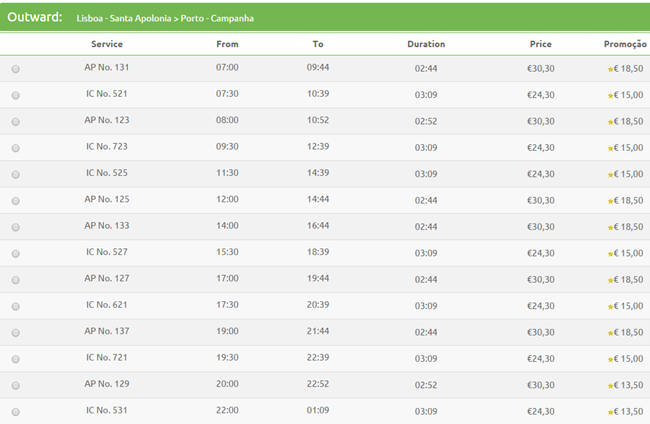Screen dimensions: 650x424
Task: Choose the IC No. 621 radio button
Action: point(16,306)
